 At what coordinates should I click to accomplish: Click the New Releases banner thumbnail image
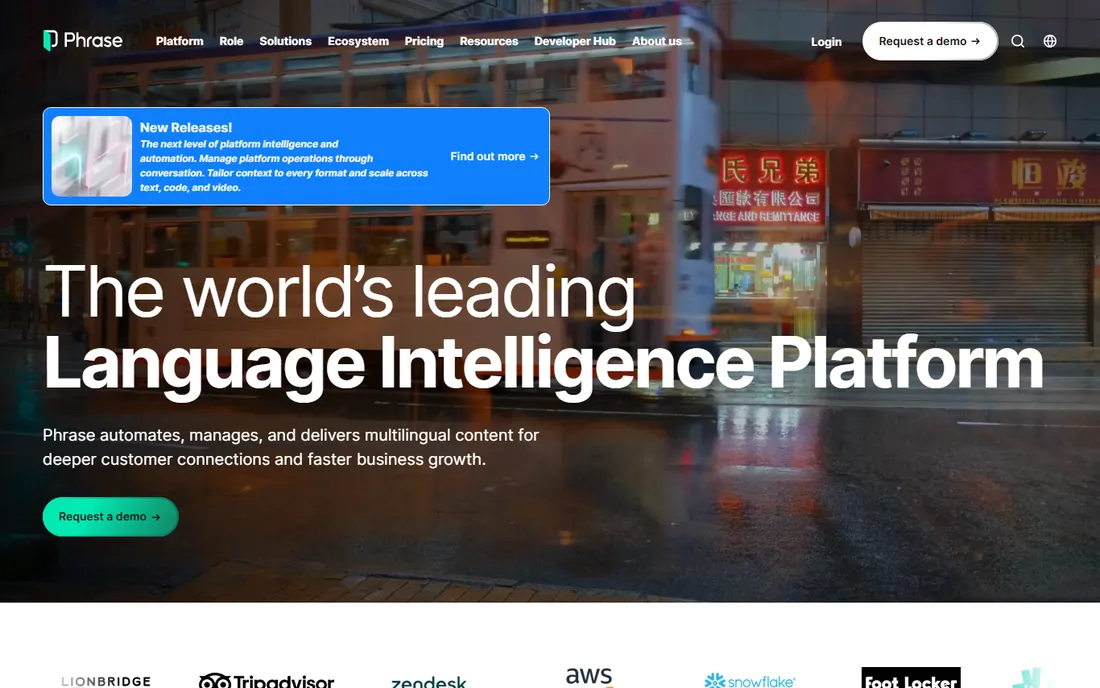pos(91,156)
